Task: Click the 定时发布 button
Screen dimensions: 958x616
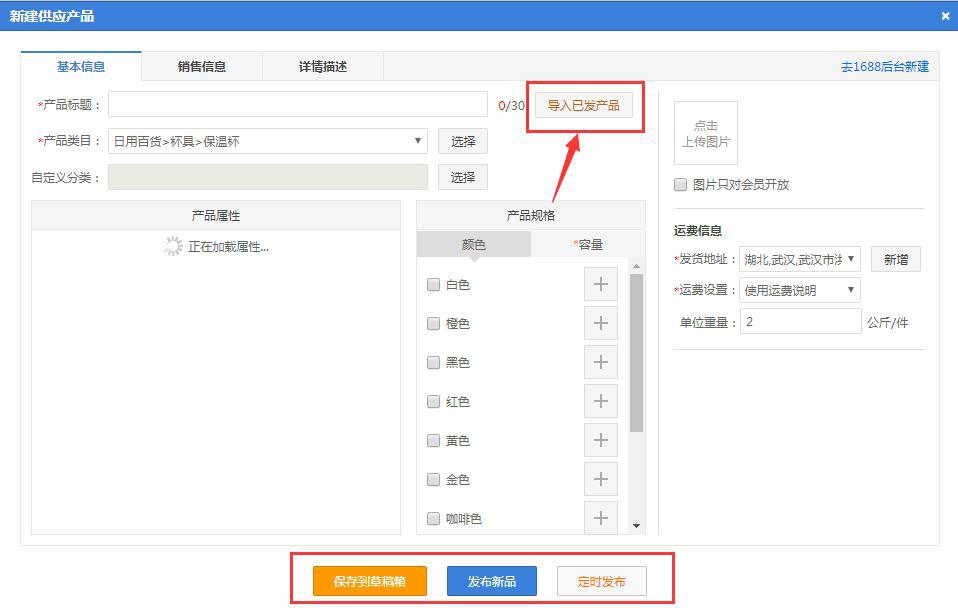Action: (x=602, y=581)
